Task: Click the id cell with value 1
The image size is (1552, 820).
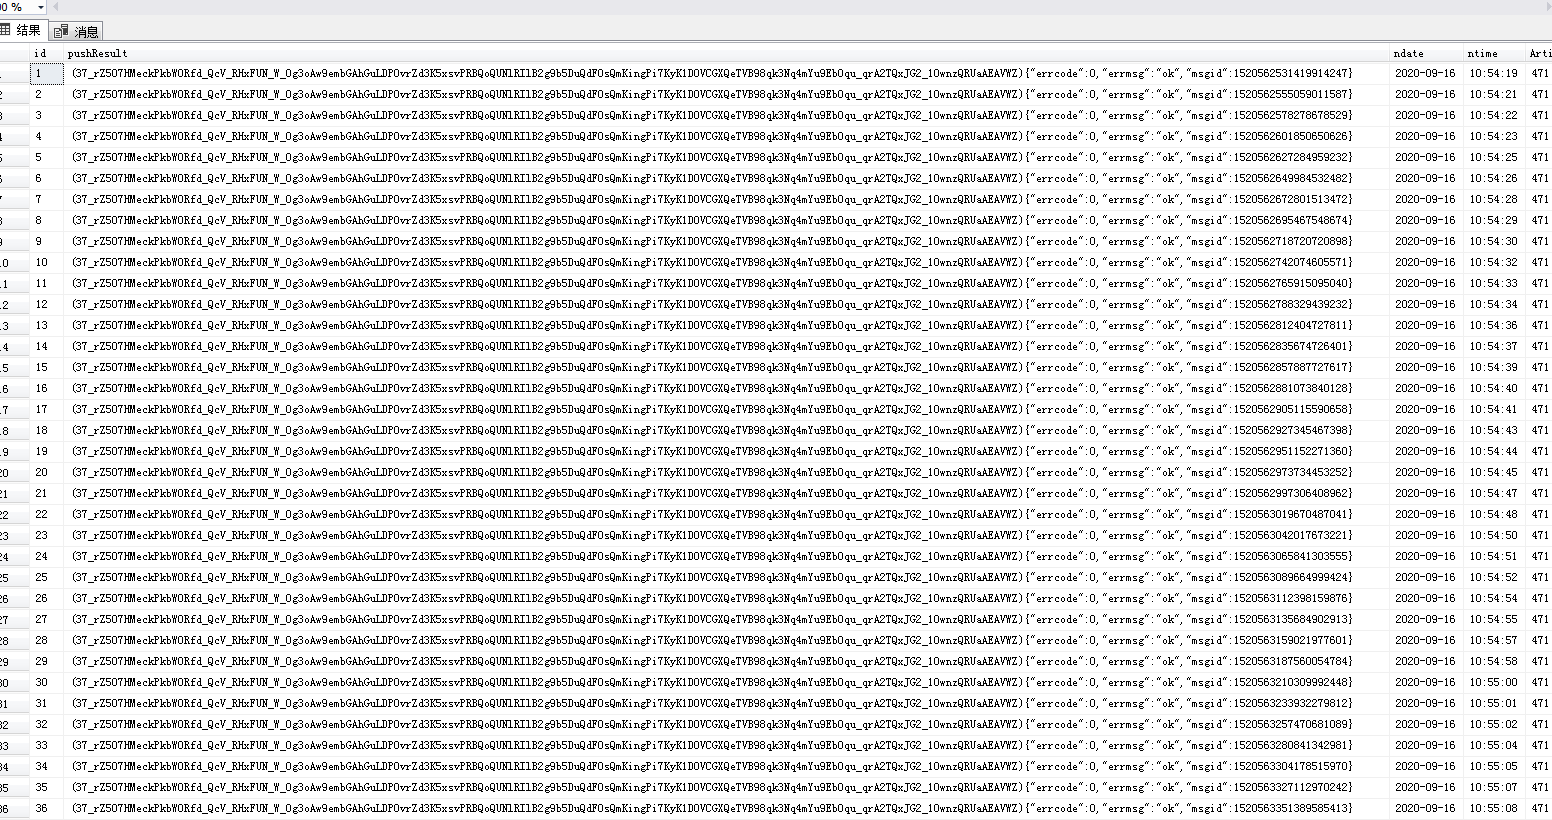Action: click(x=46, y=74)
